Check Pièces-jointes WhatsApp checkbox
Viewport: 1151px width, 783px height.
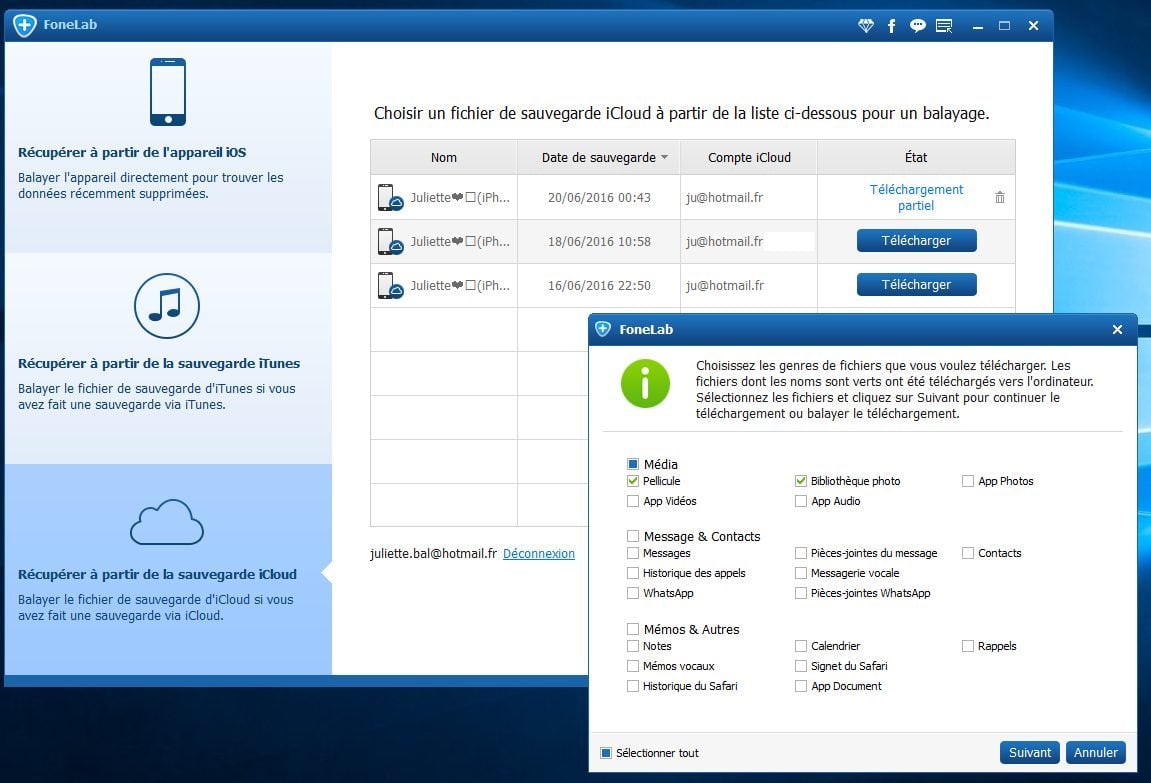coord(801,592)
